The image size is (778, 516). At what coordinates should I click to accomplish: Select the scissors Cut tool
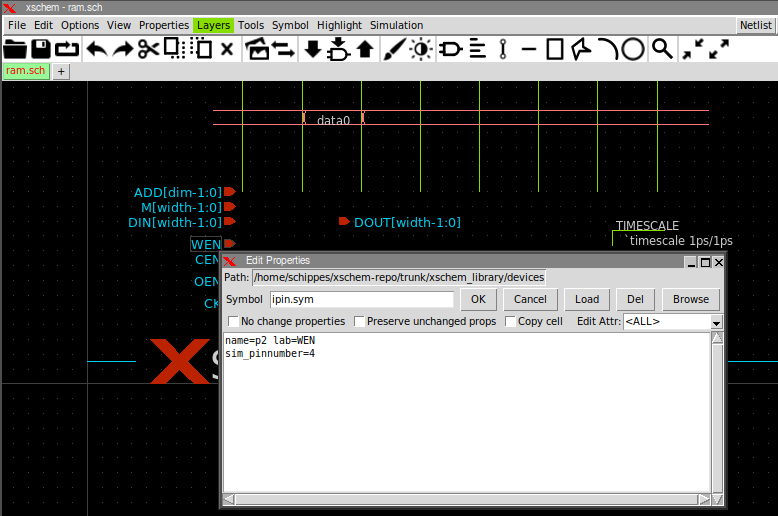[x=148, y=48]
